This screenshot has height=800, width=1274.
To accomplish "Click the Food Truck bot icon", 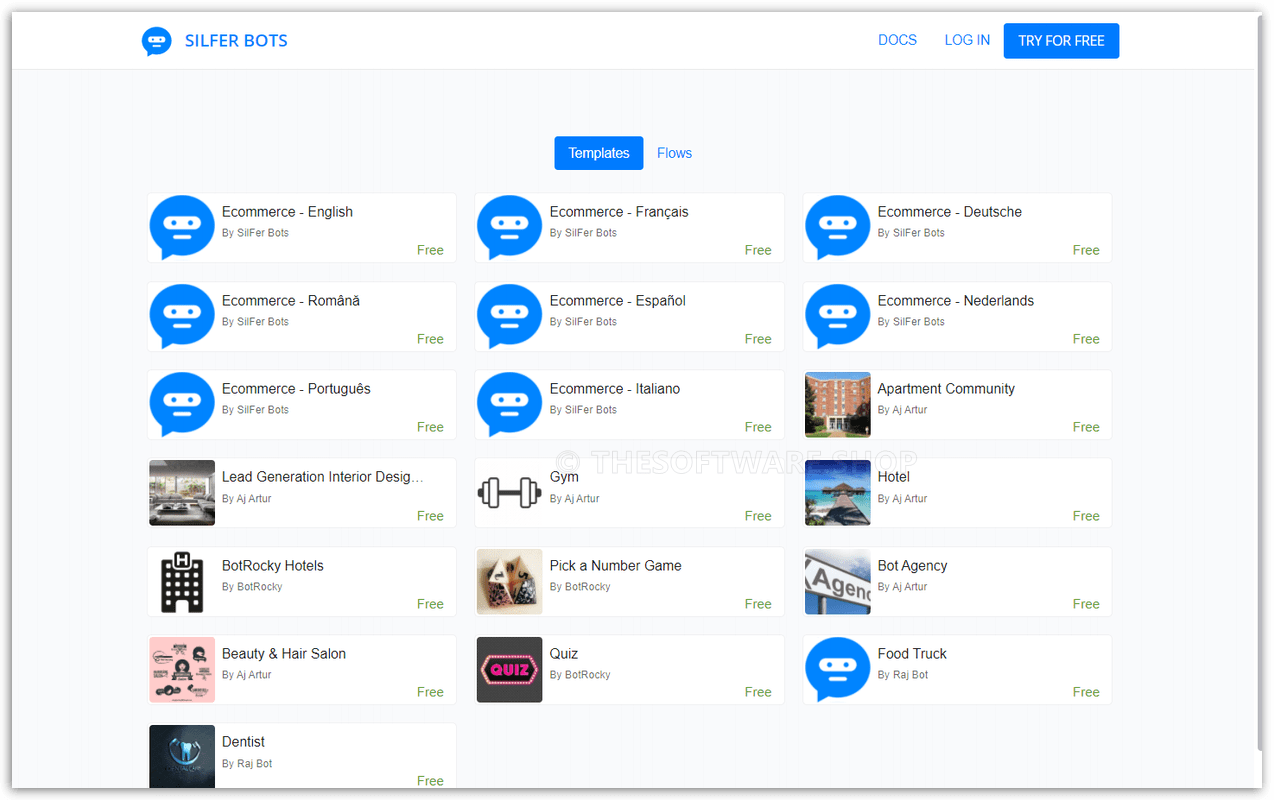I will 837,669.
